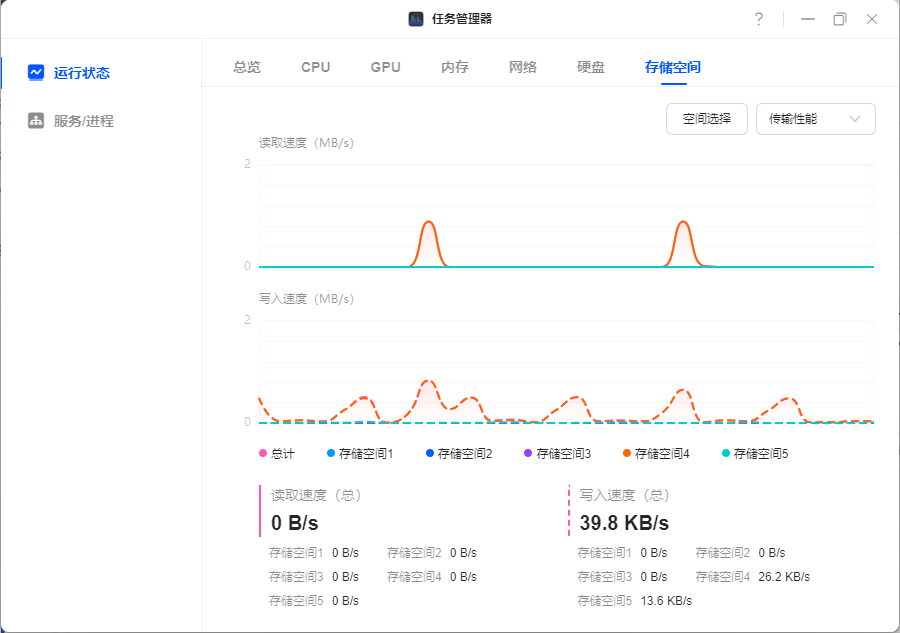Toggle the 总计 pink legend dot
The image size is (900, 633).
pos(263,453)
